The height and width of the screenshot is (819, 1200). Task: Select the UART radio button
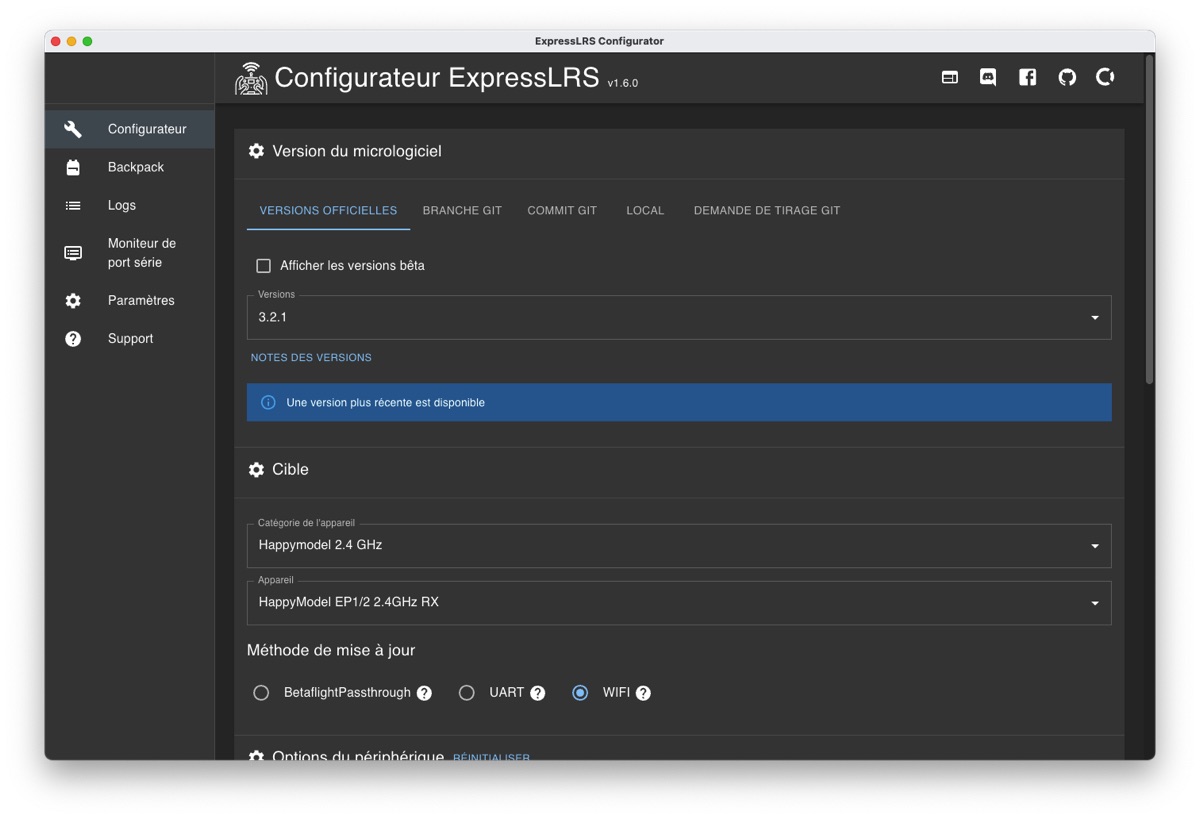pos(466,693)
